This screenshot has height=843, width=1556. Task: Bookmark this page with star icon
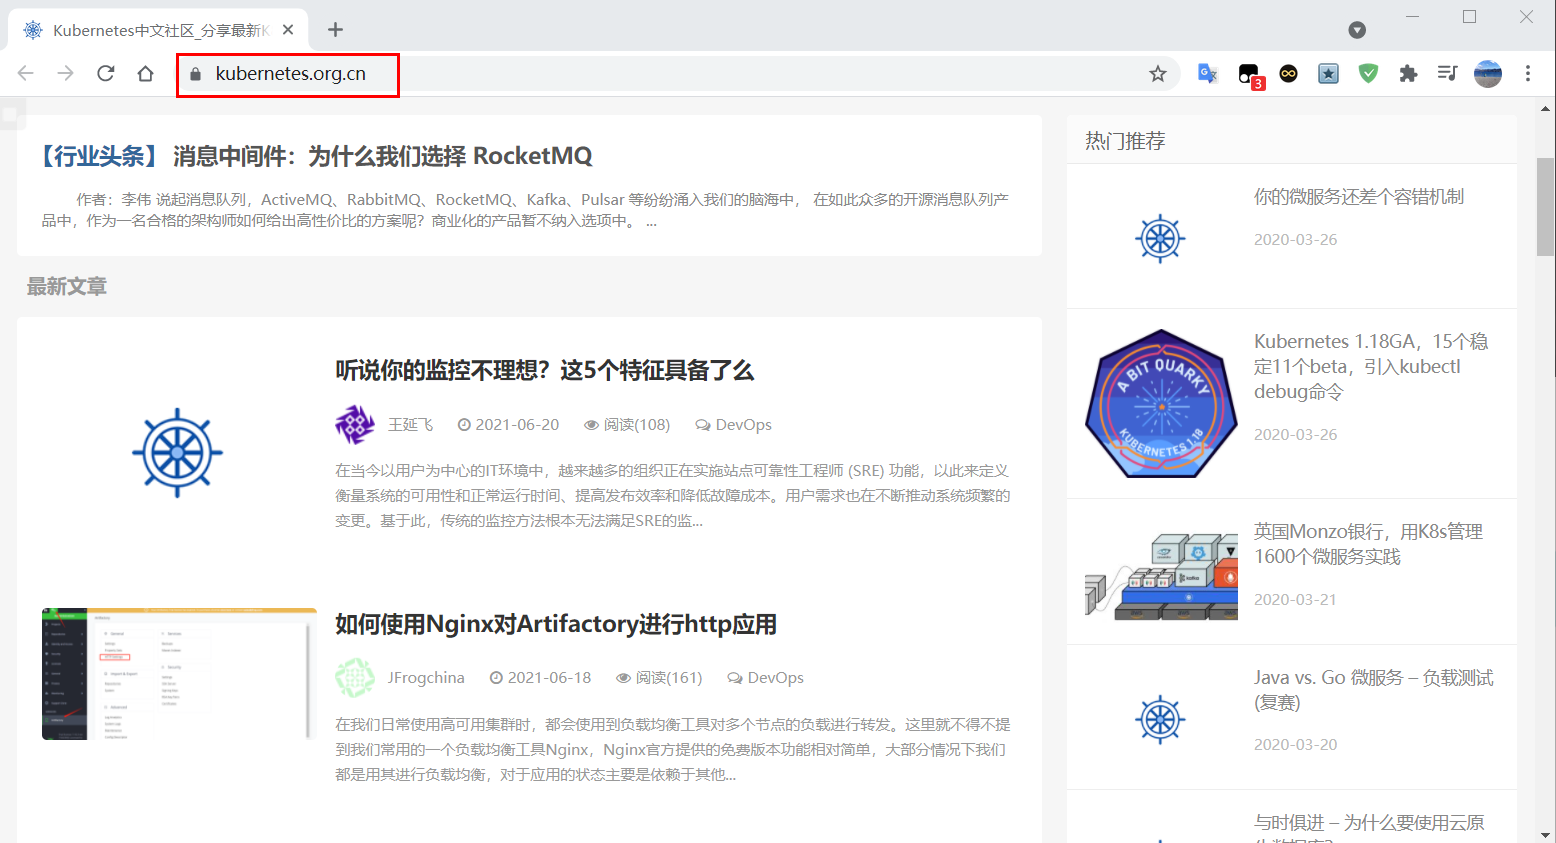[x=1158, y=73]
